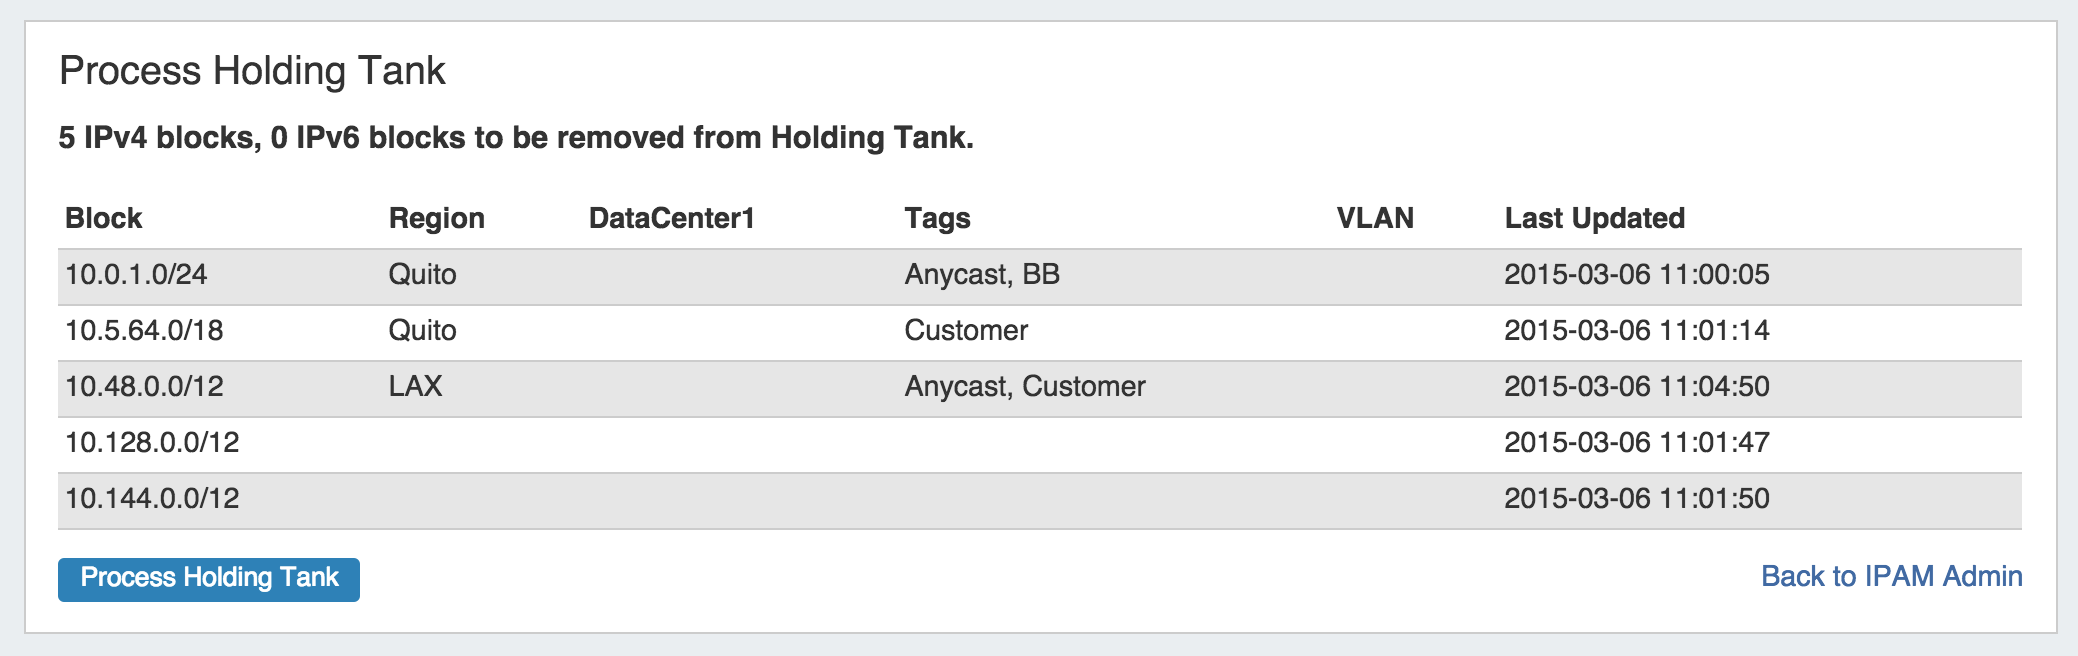Screen dimensions: 2078x656
Task: Click the Block column header
Action: point(104,218)
